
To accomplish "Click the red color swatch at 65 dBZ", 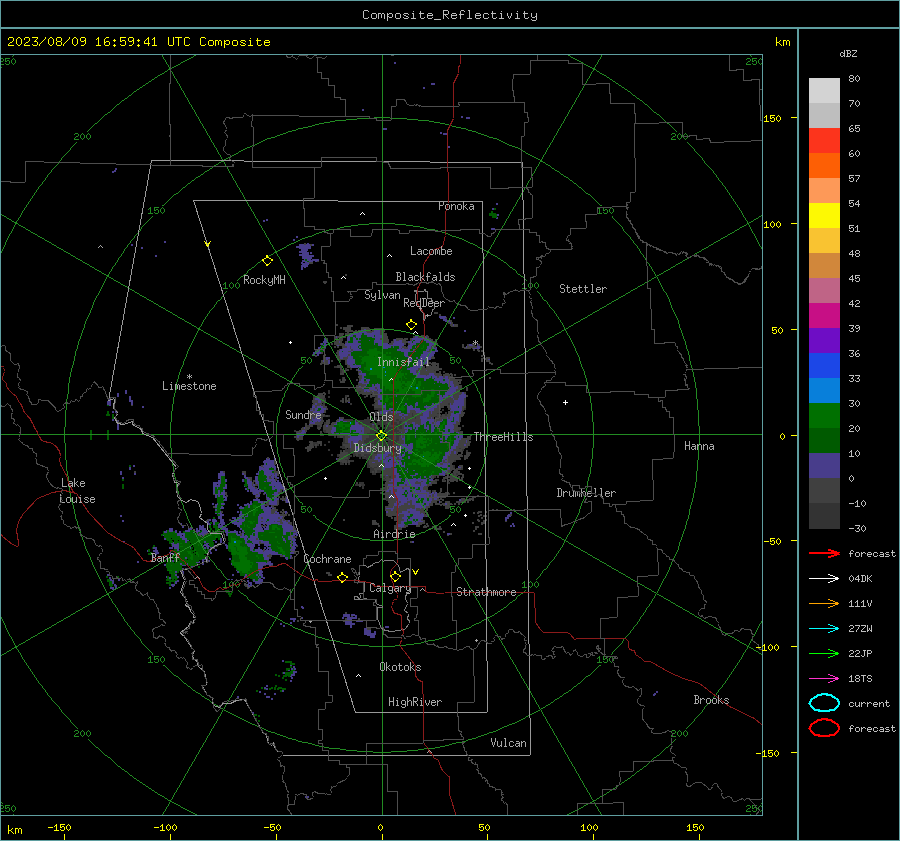I will (x=824, y=140).
